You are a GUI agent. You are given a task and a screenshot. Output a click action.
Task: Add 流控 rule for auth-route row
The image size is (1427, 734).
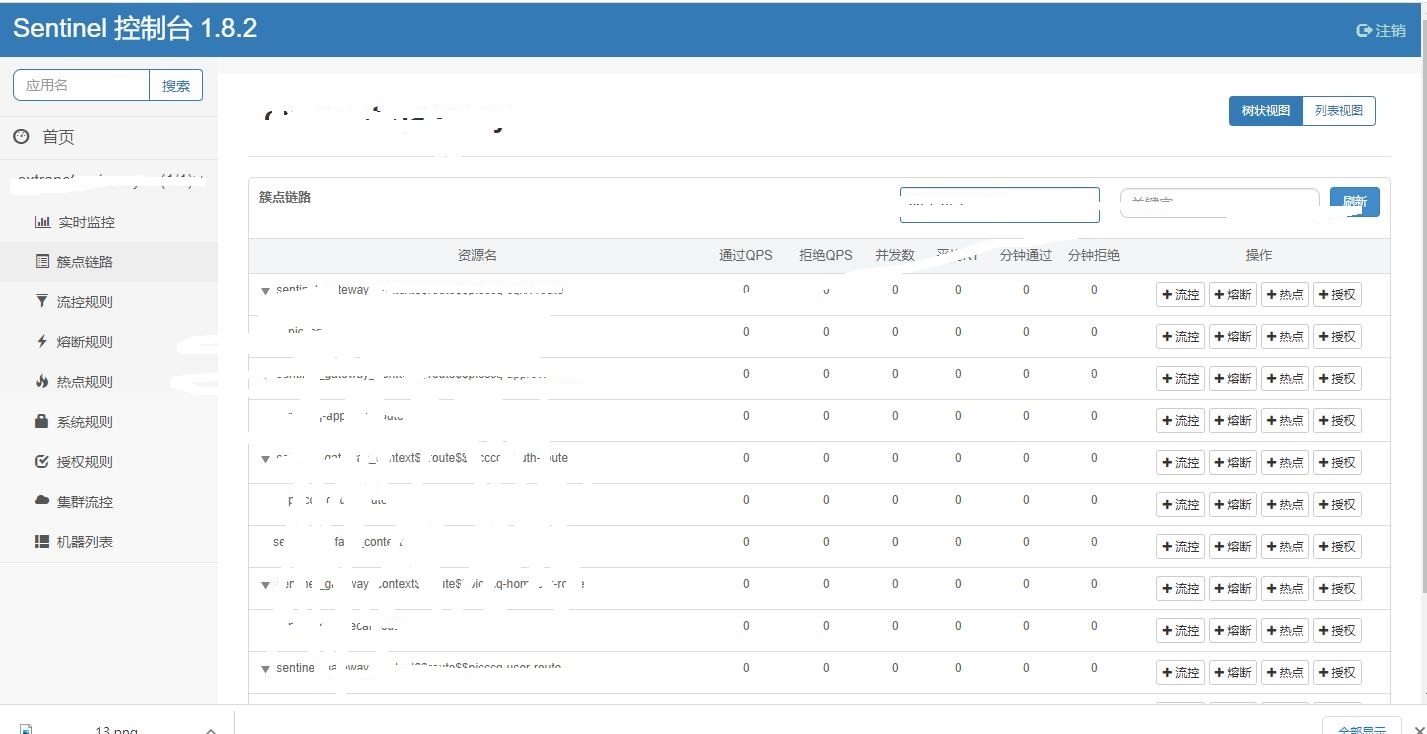1181,462
